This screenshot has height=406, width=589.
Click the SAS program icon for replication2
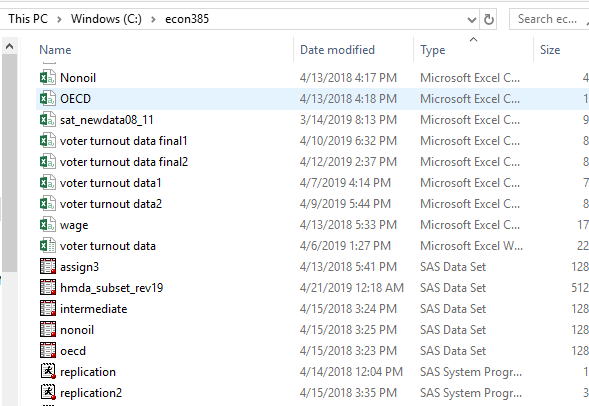point(48,392)
